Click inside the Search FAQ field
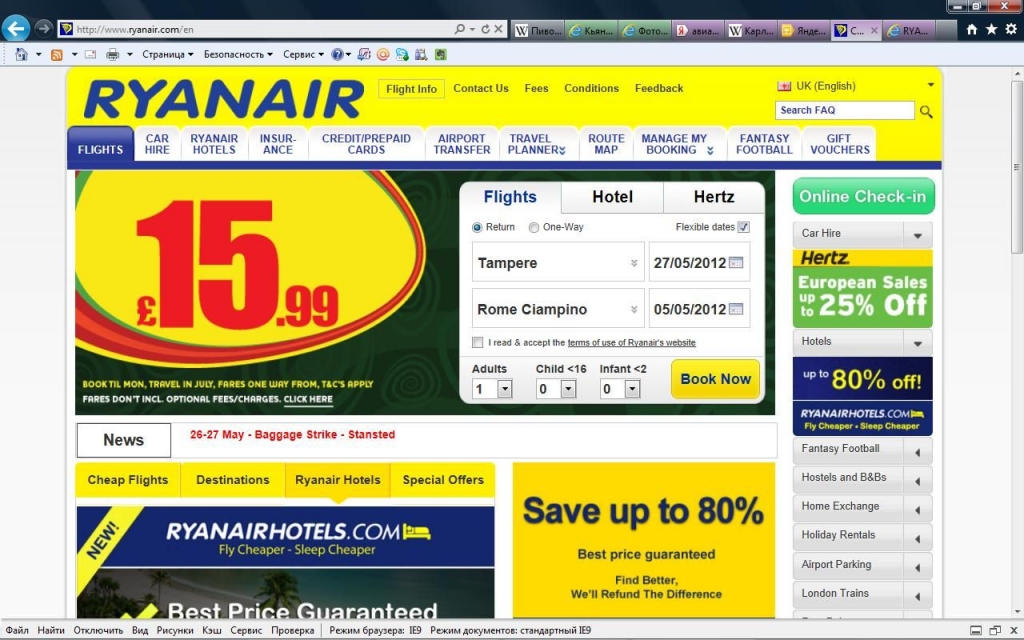 [844, 110]
